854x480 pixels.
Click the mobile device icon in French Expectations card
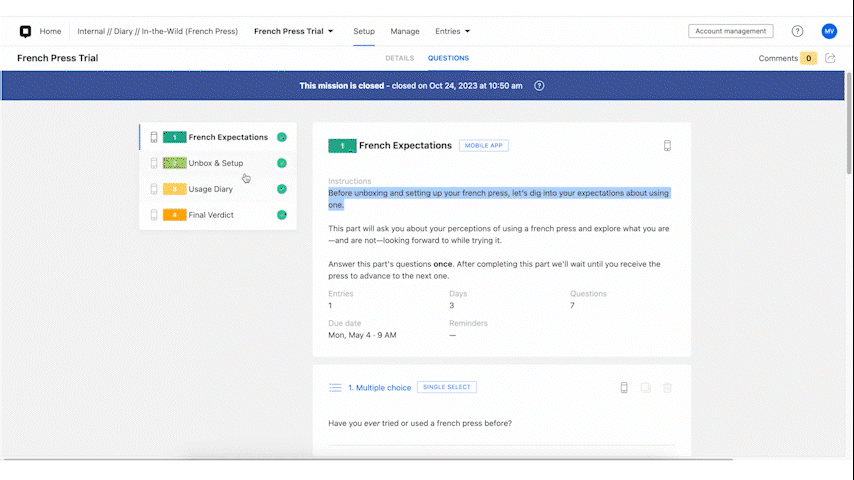coord(667,146)
